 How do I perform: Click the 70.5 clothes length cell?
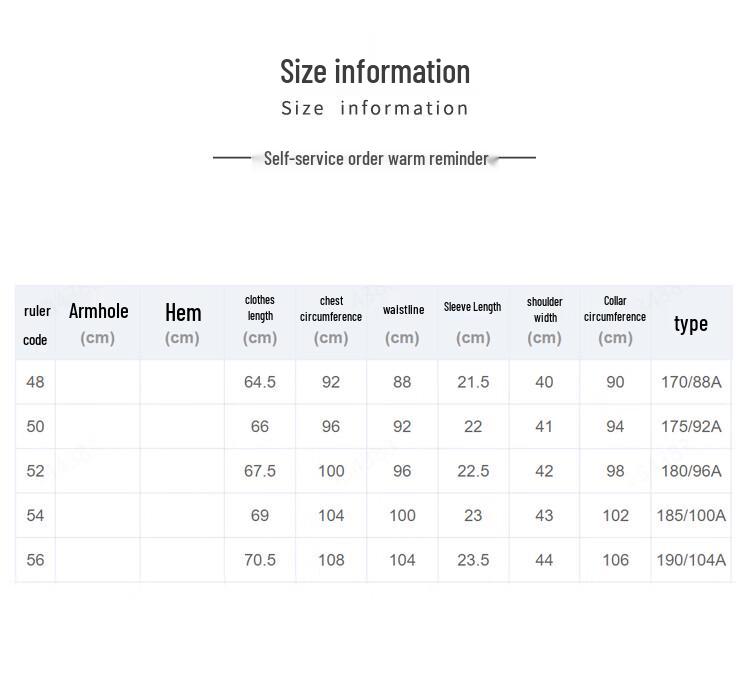pos(260,560)
